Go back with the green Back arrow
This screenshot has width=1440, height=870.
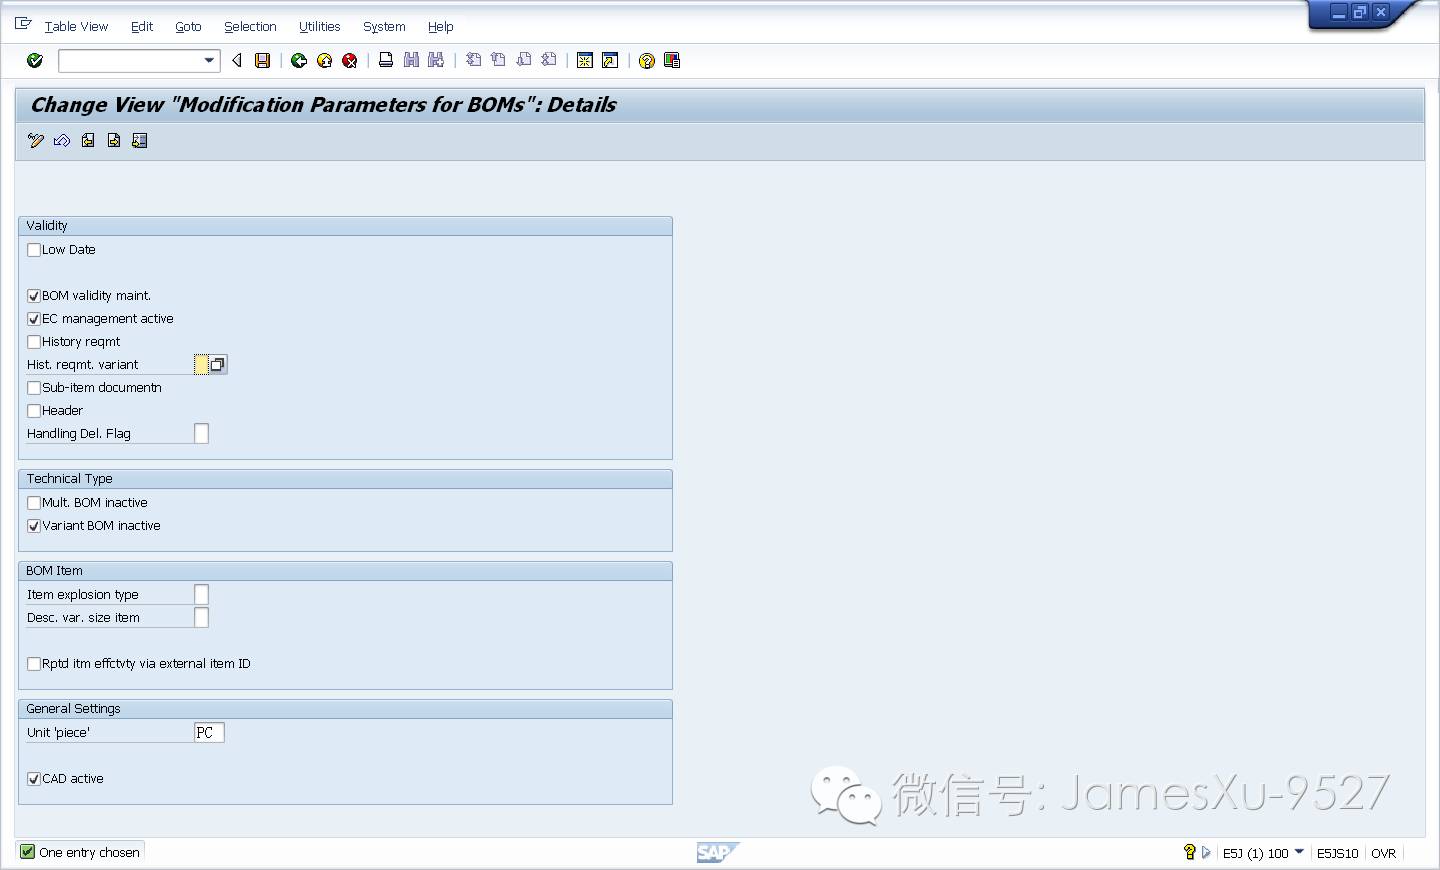299,61
